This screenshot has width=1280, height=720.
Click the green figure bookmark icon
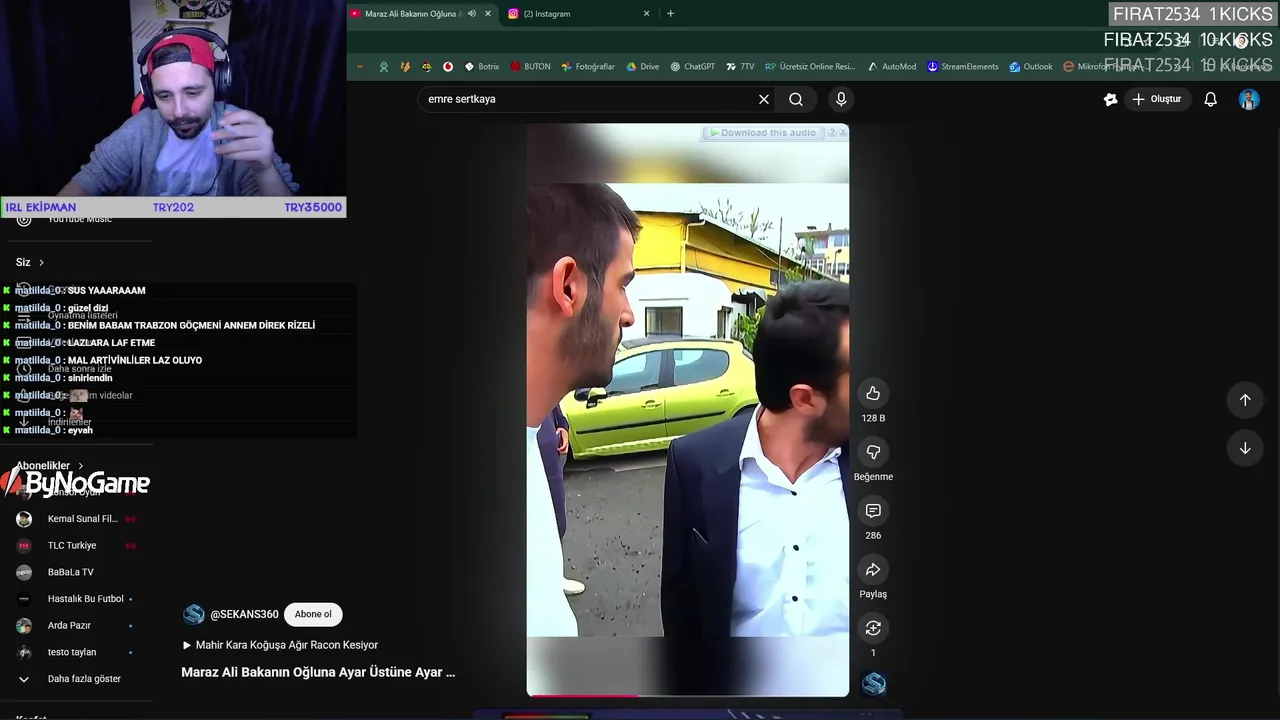(384, 67)
